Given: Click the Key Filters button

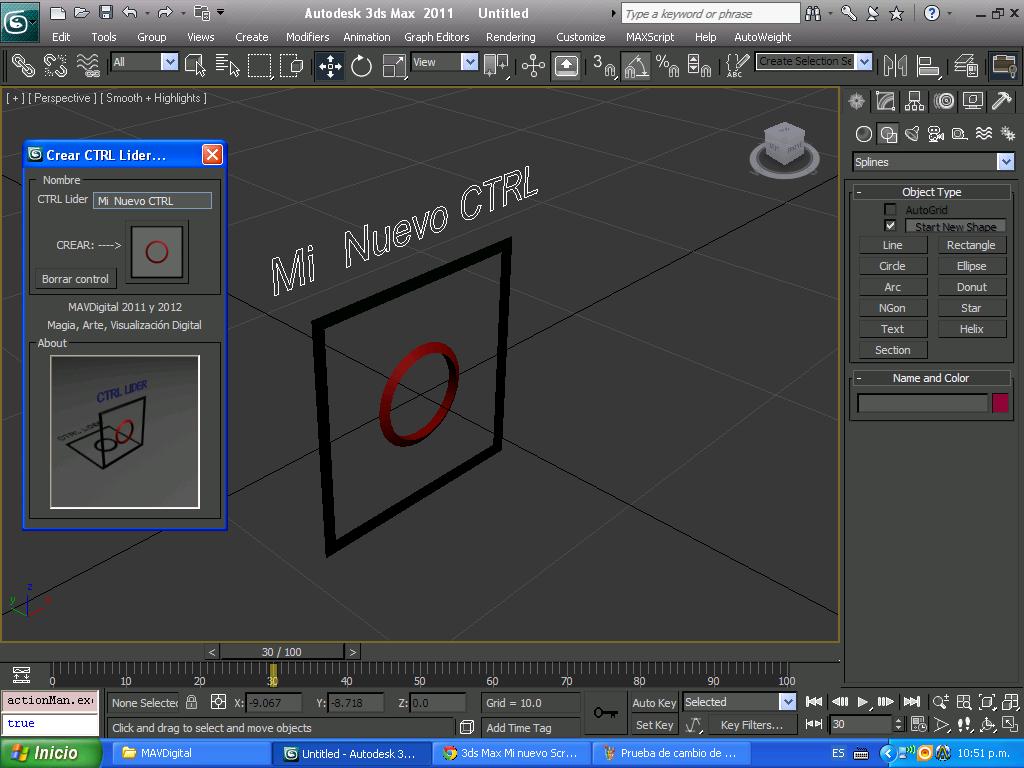Looking at the screenshot, I should [x=751, y=725].
